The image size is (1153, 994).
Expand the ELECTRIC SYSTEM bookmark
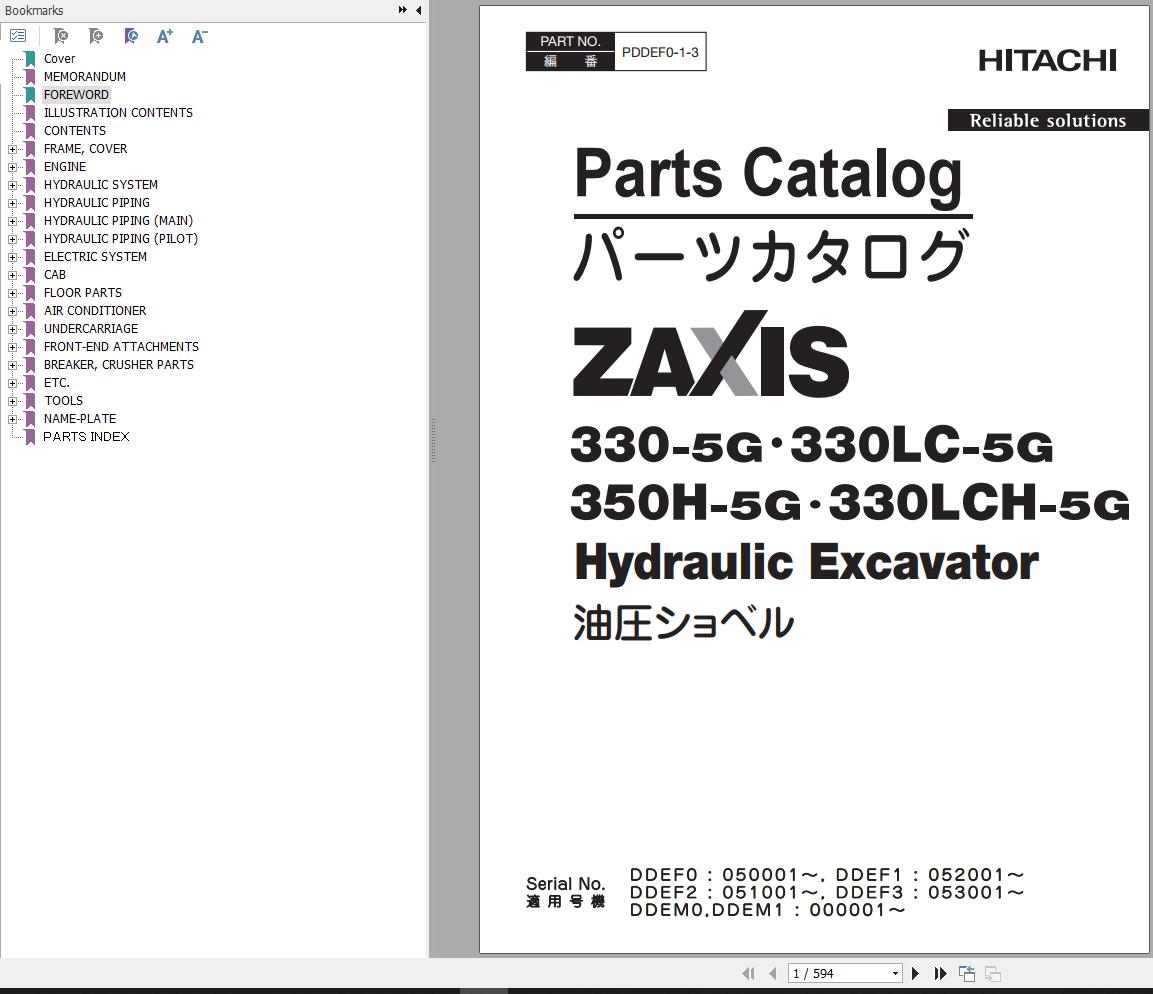[x=12, y=257]
